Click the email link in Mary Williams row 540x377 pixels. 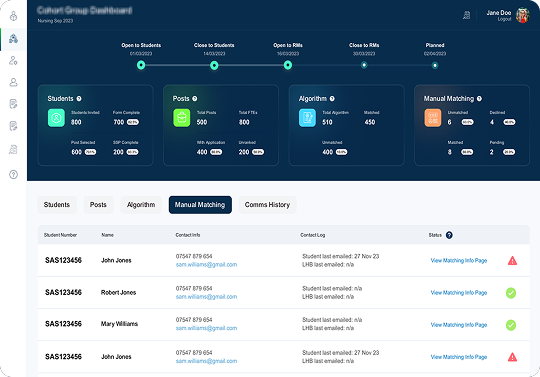click(206, 328)
